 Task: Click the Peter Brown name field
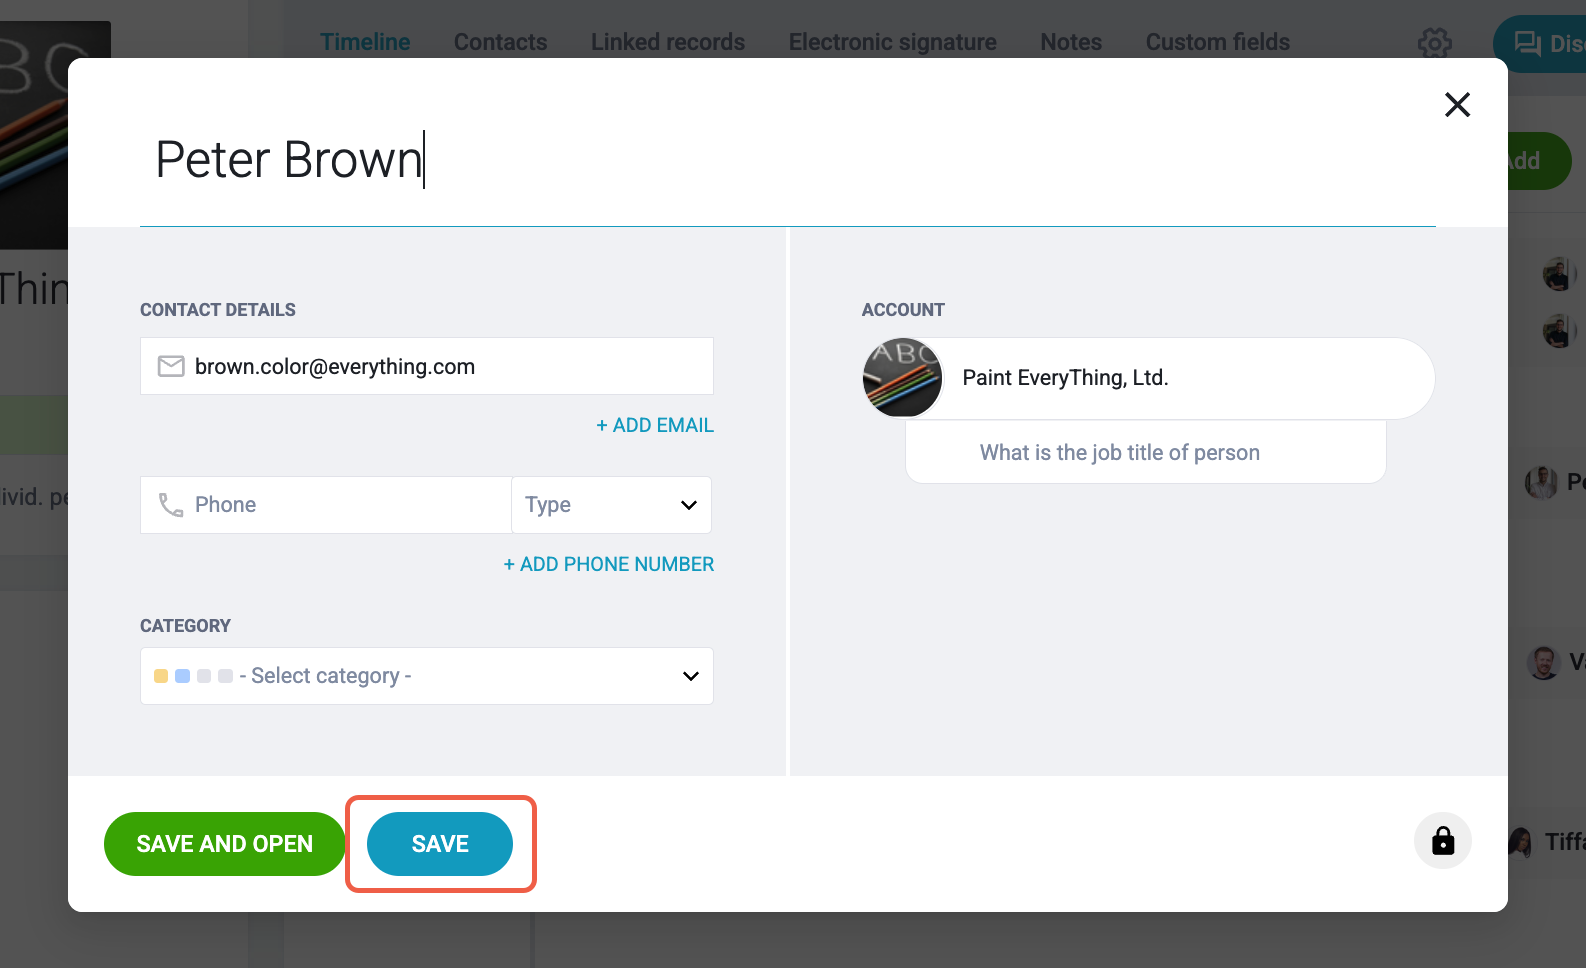click(788, 160)
